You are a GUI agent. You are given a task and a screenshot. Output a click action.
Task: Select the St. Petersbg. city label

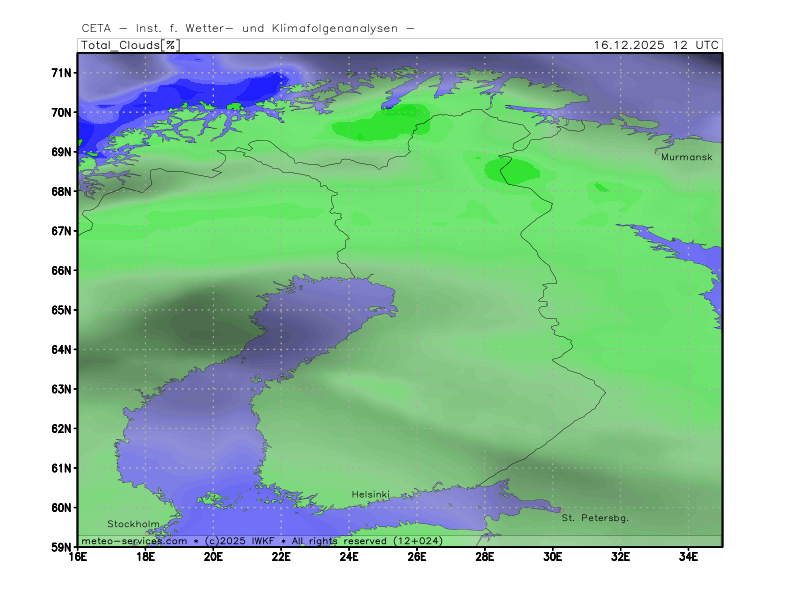point(595,518)
